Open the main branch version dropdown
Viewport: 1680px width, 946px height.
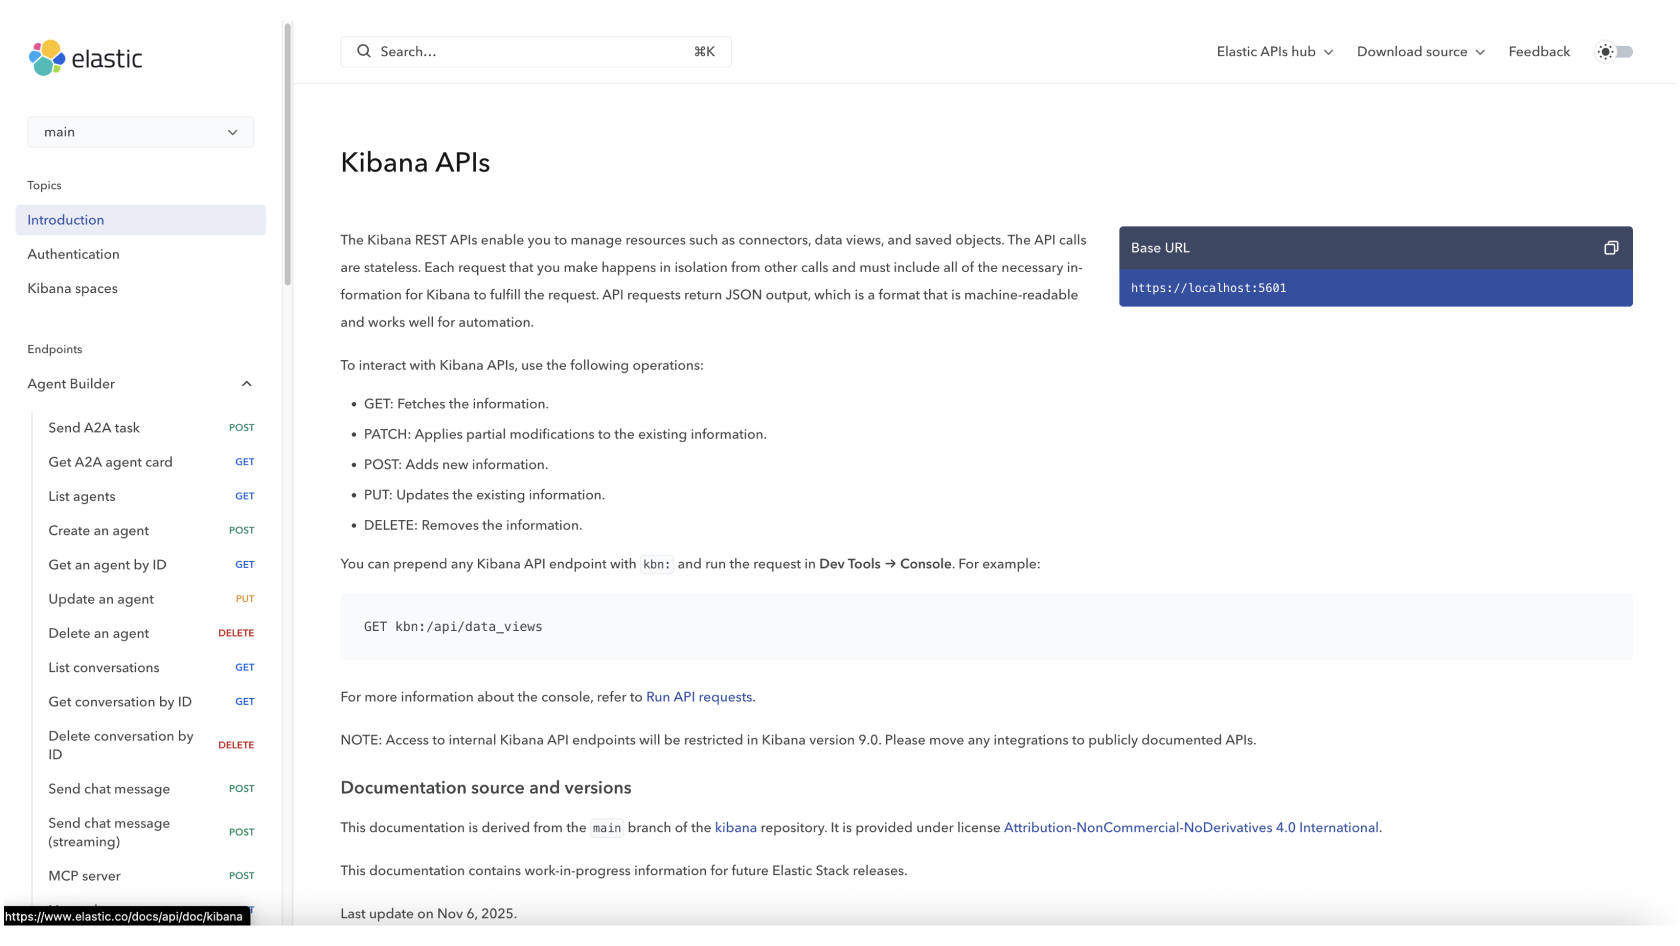pos(140,132)
